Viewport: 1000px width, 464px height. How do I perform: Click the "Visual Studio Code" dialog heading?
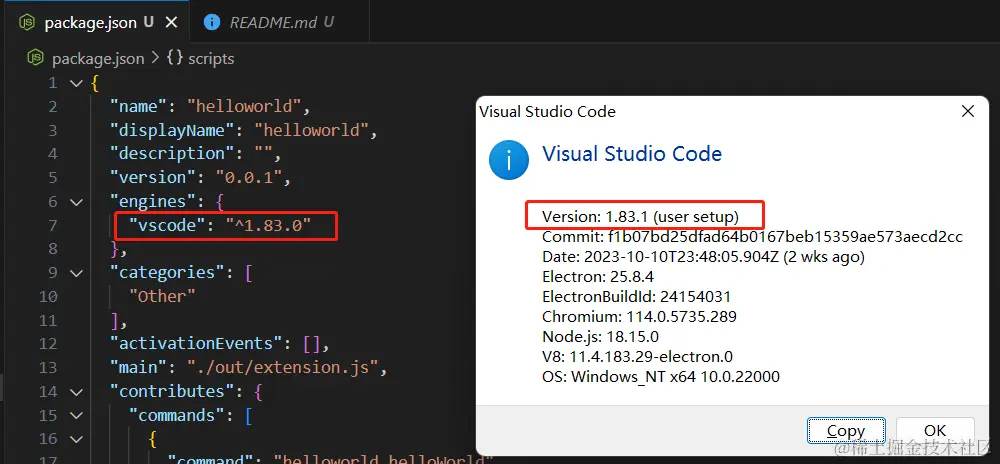pyautogui.click(x=631, y=154)
